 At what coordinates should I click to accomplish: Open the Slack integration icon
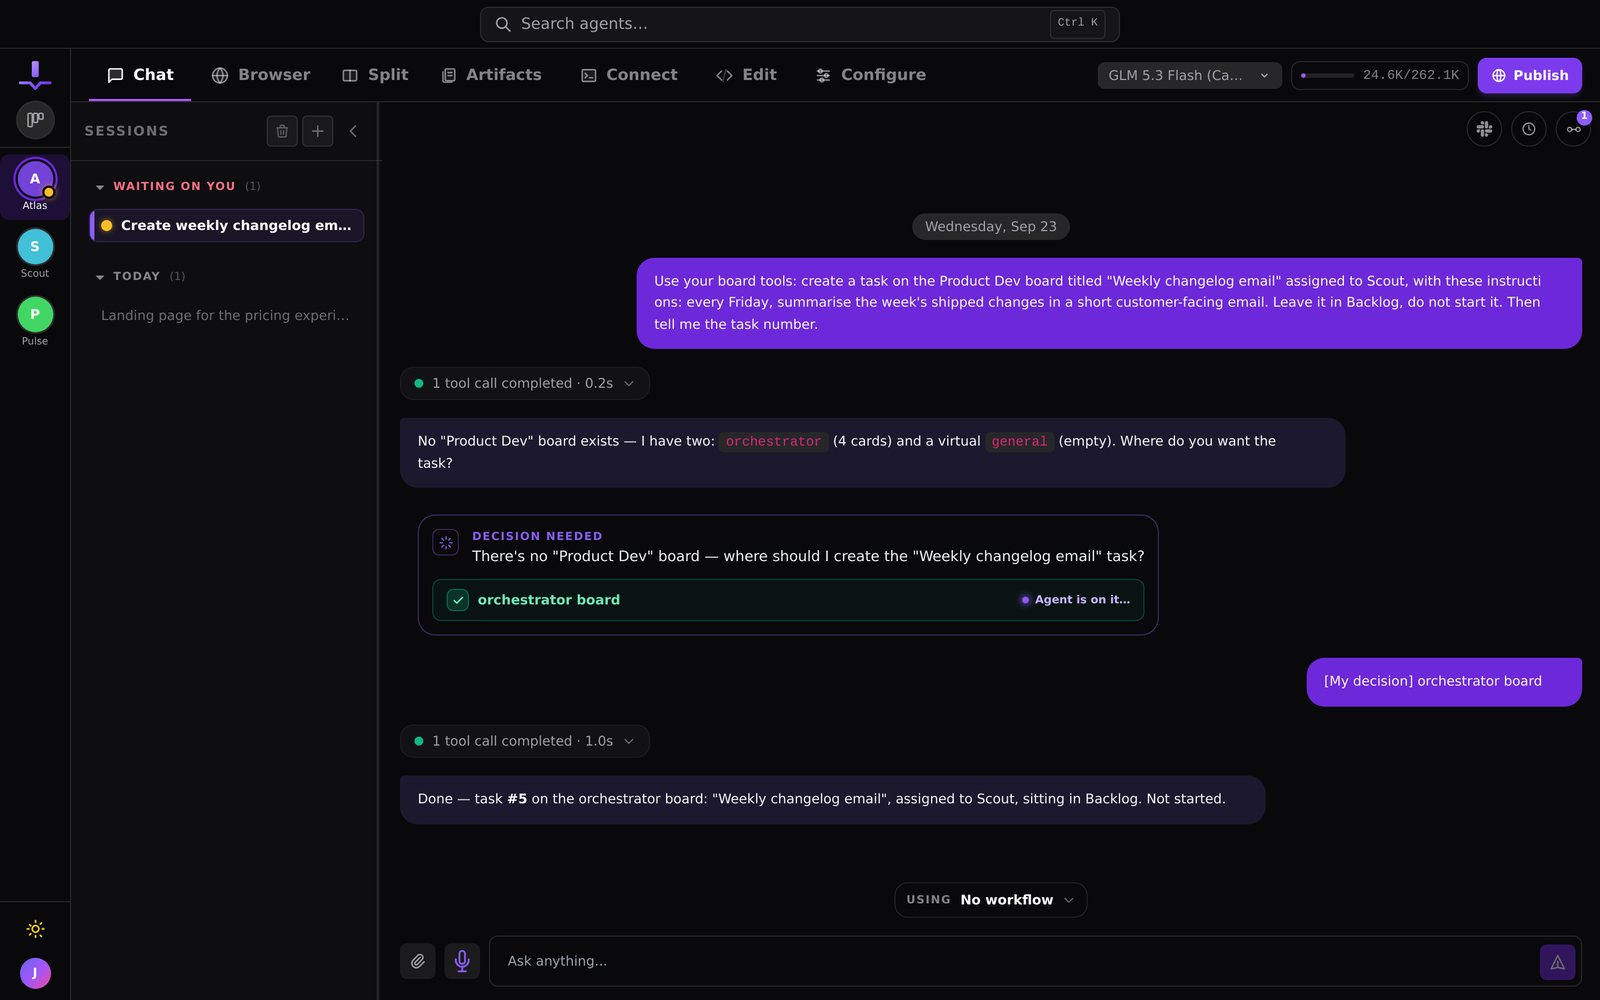click(x=1484, y=129)
